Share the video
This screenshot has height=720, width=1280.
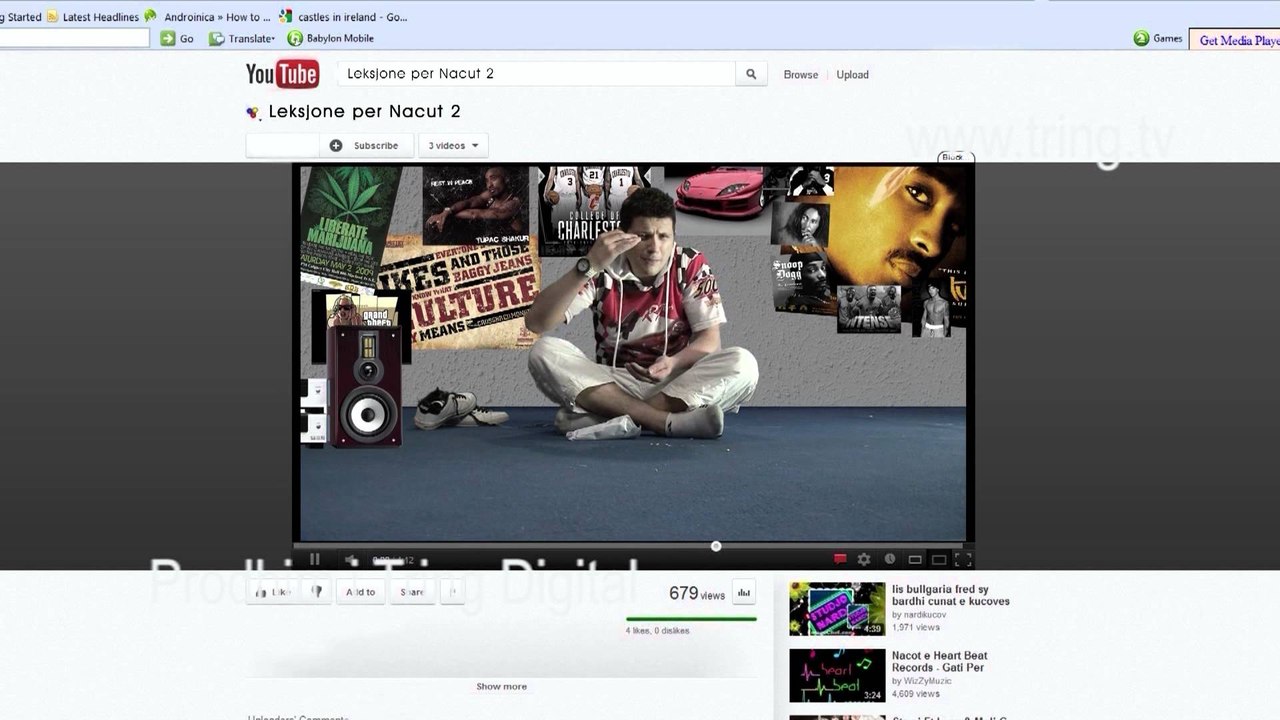click(x=412, y=592)
